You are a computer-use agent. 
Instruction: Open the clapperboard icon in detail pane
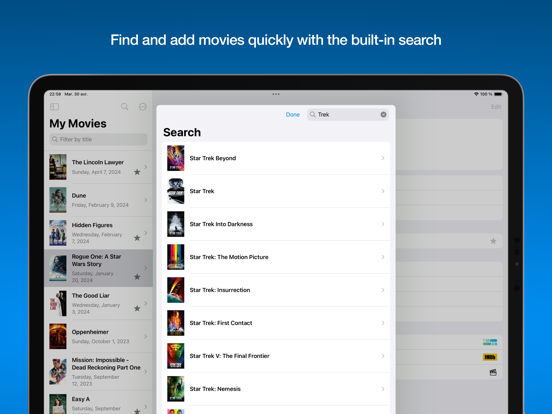pyautogui.click(x=493, y=372)
